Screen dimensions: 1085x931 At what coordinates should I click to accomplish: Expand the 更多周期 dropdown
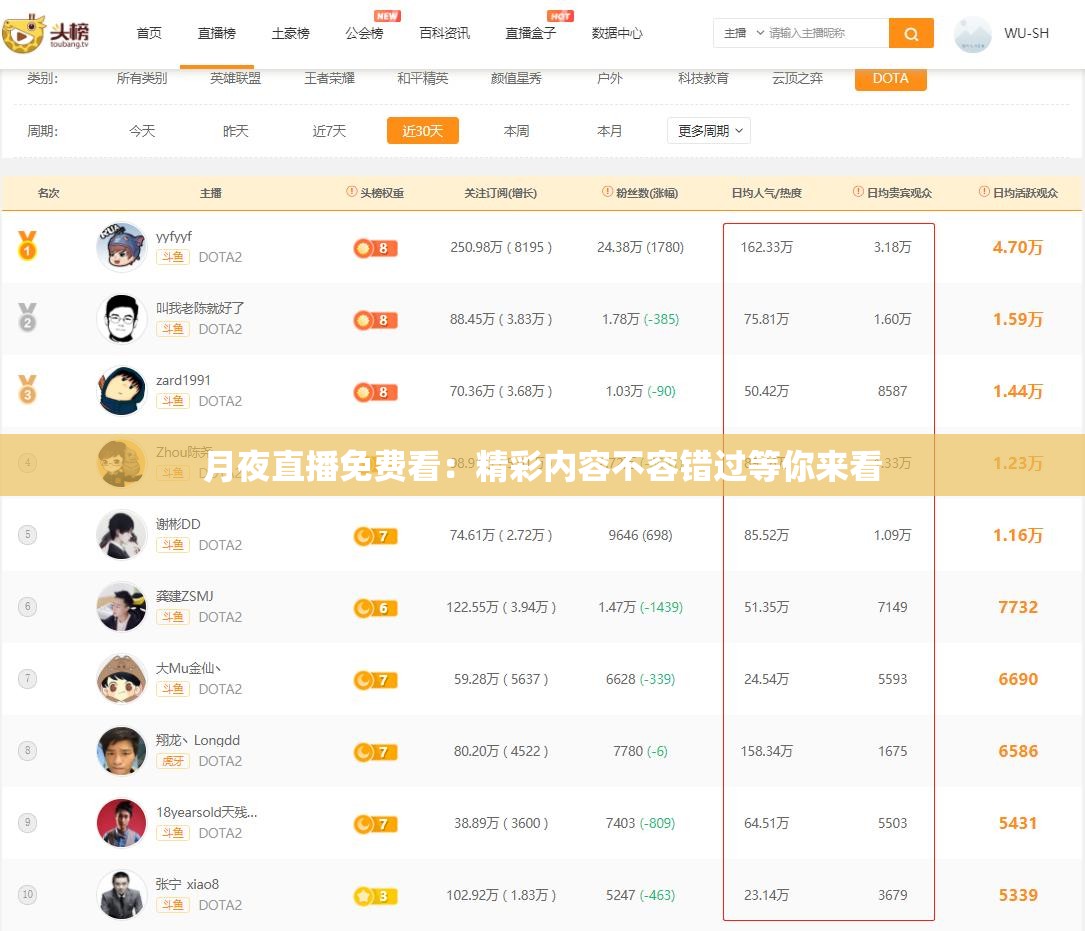pyautogui.click(x=709, y=130)
